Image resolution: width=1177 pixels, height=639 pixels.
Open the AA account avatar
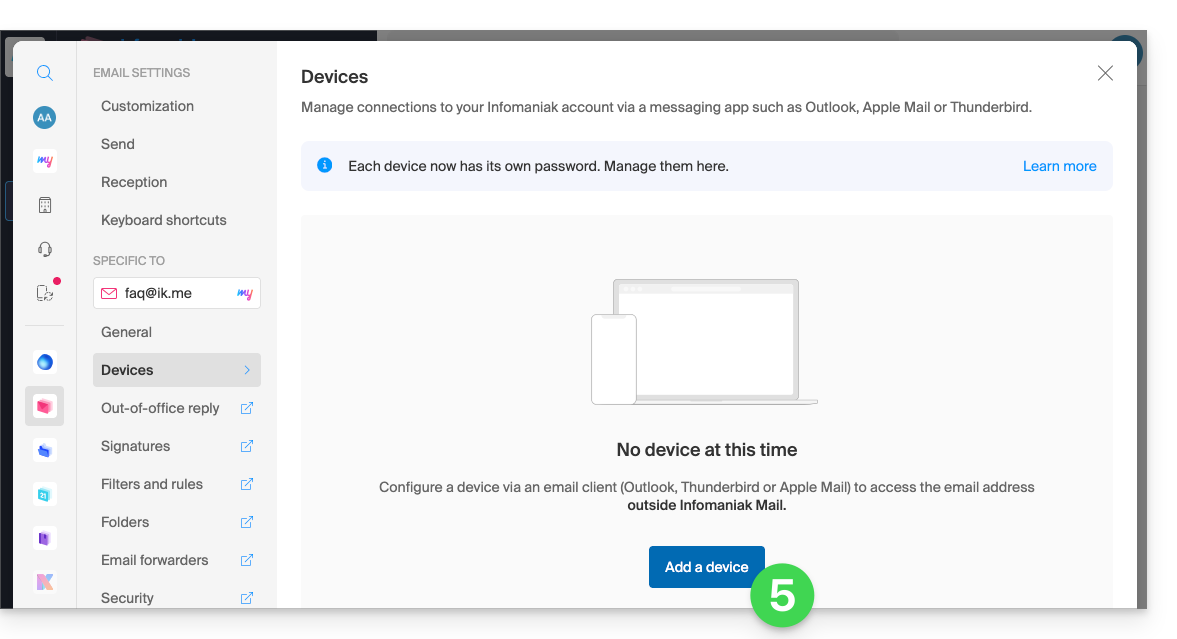(x=44, y=117)
